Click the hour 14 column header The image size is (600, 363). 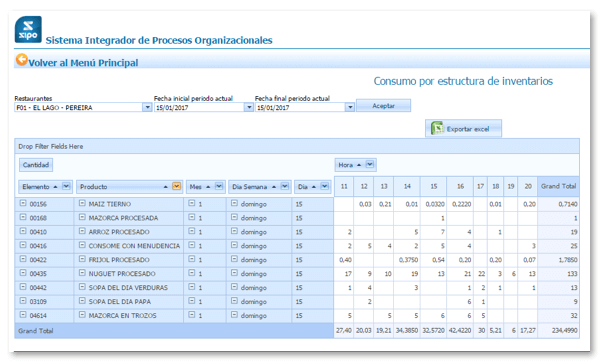click(407, 187)
